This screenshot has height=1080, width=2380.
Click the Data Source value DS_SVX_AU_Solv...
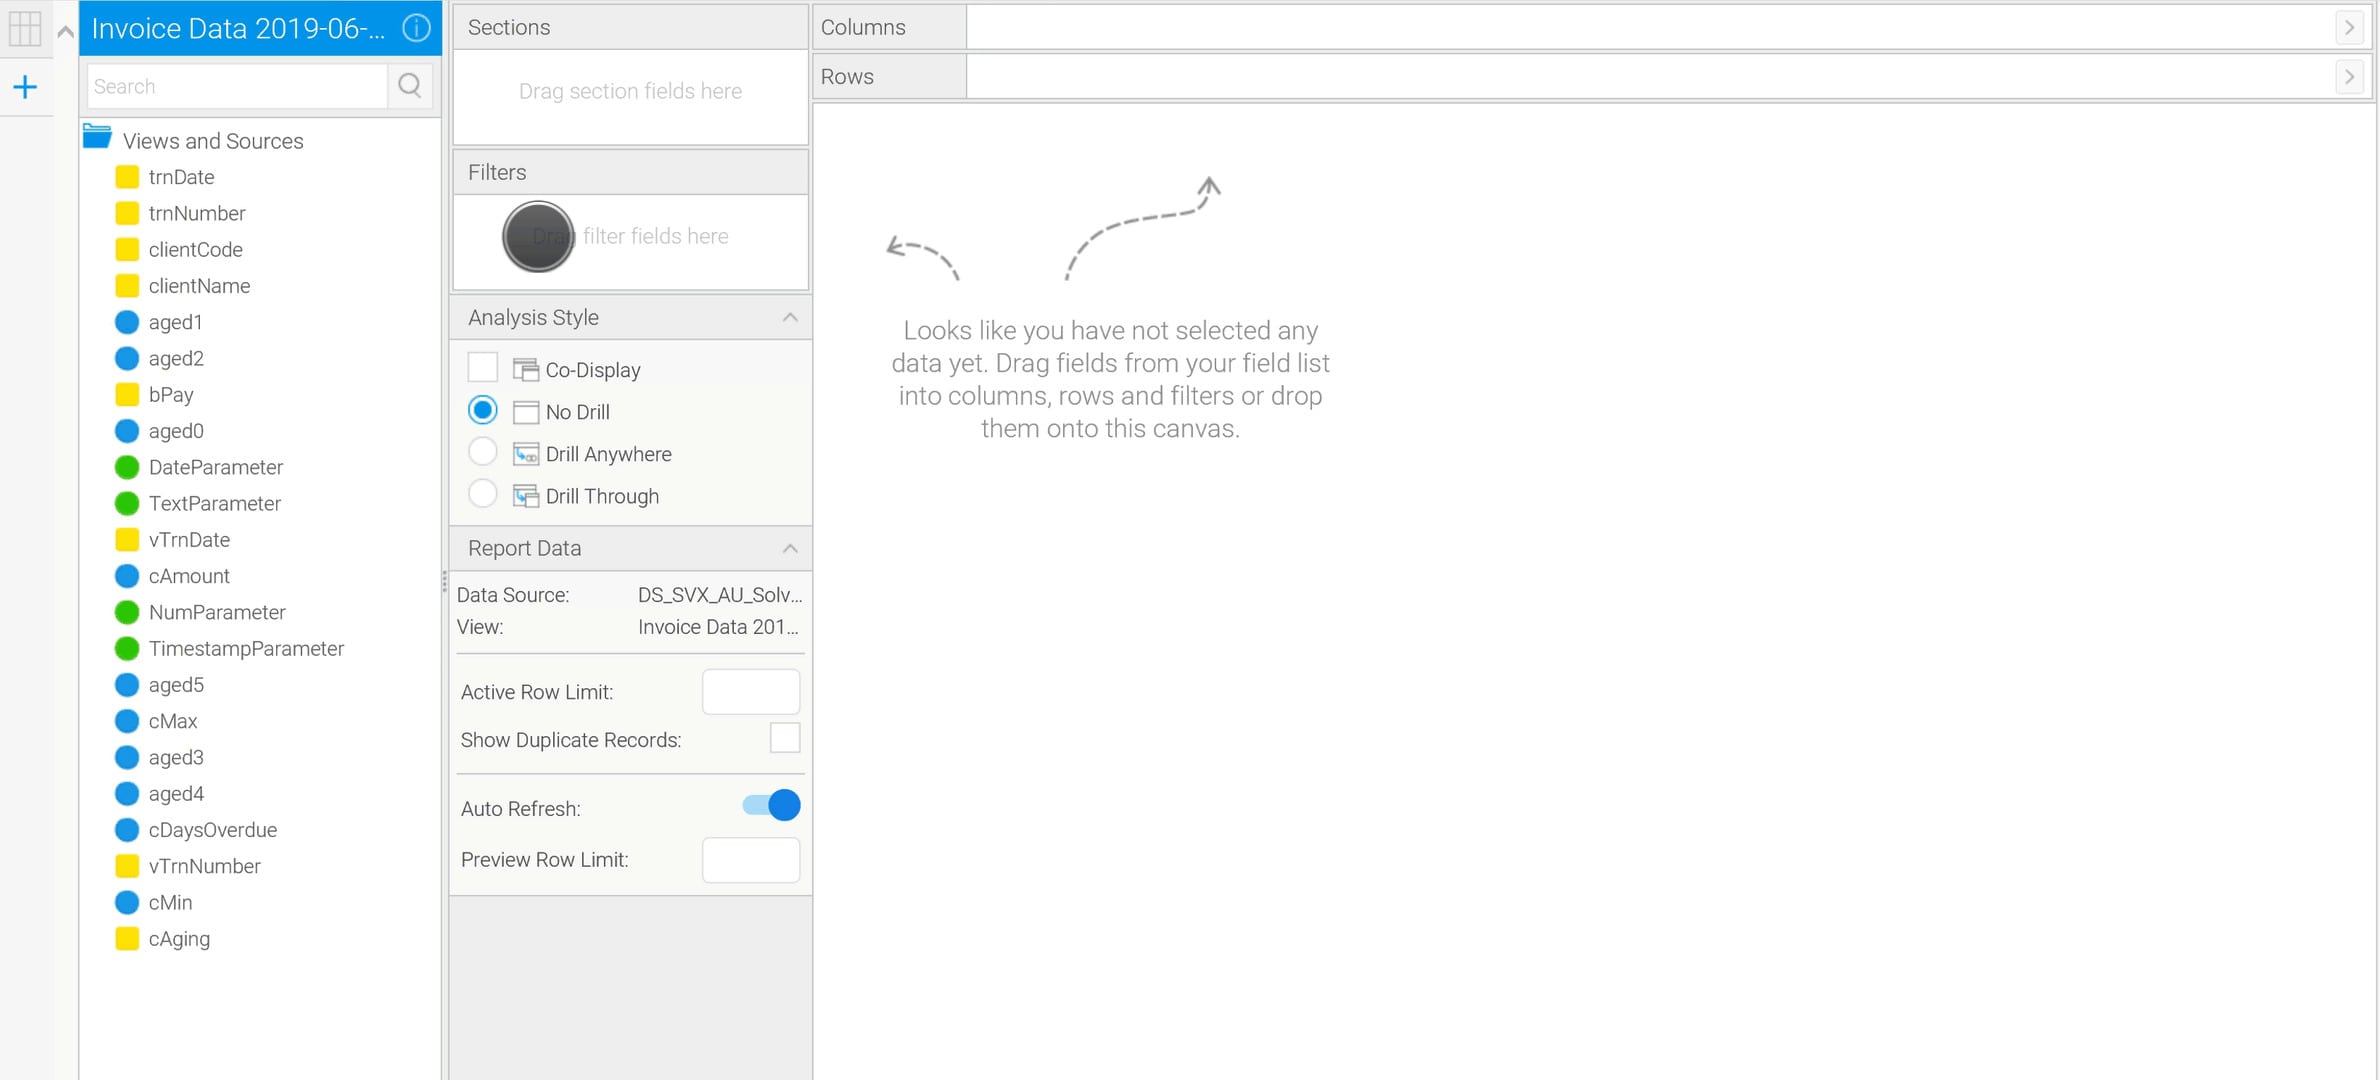point(720,595)
